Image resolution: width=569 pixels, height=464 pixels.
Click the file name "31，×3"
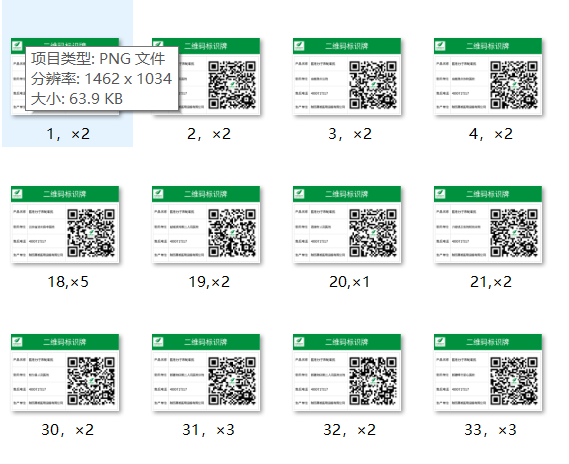tap(208, 430)
